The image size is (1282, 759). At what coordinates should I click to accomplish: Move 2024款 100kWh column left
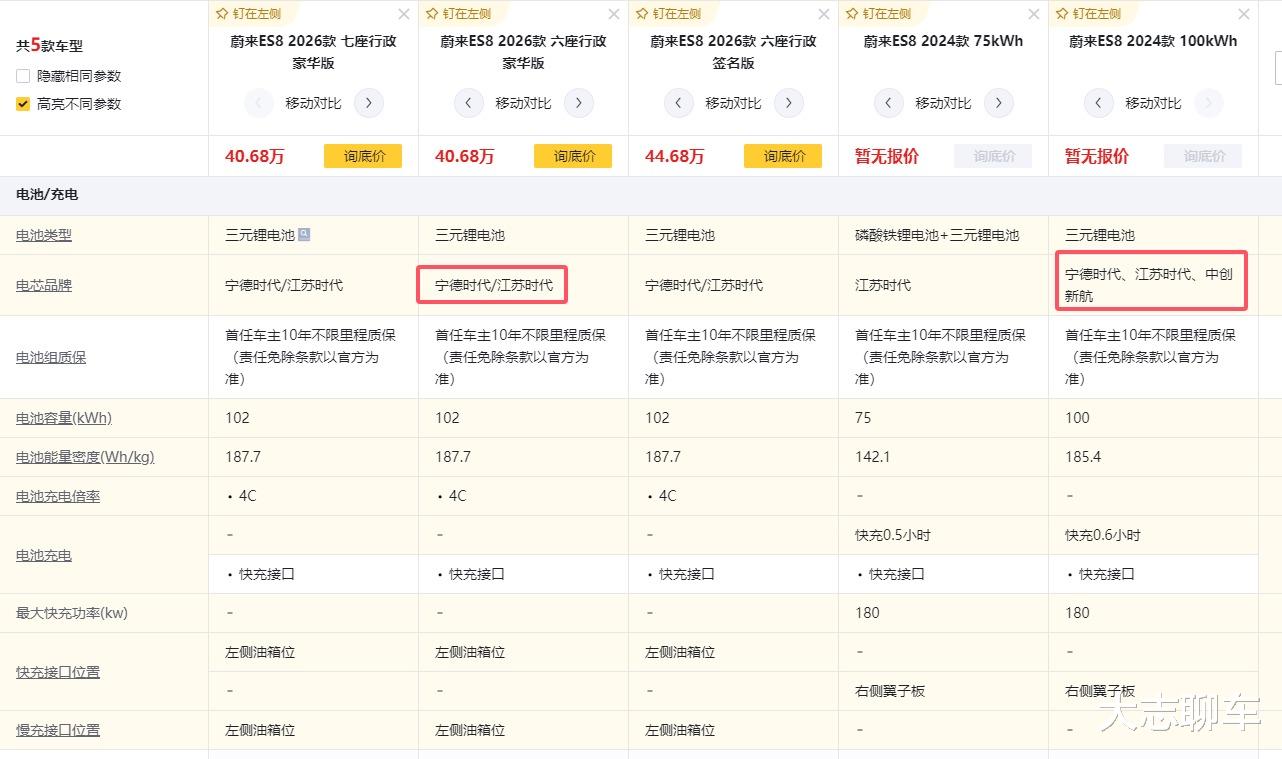(1099, 103)
